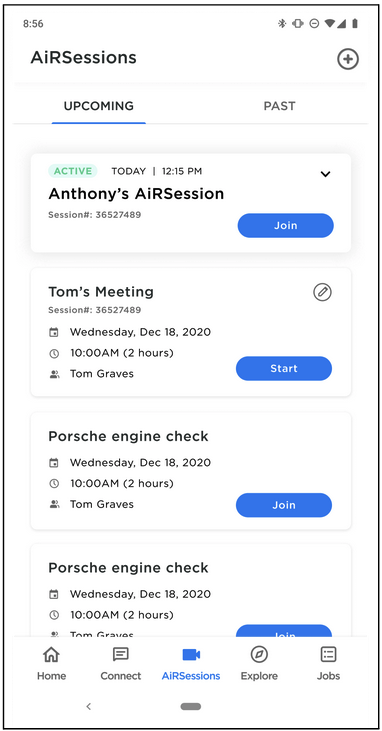
Task: Tap the Android home pill
Action: click(x=191, y=706)
